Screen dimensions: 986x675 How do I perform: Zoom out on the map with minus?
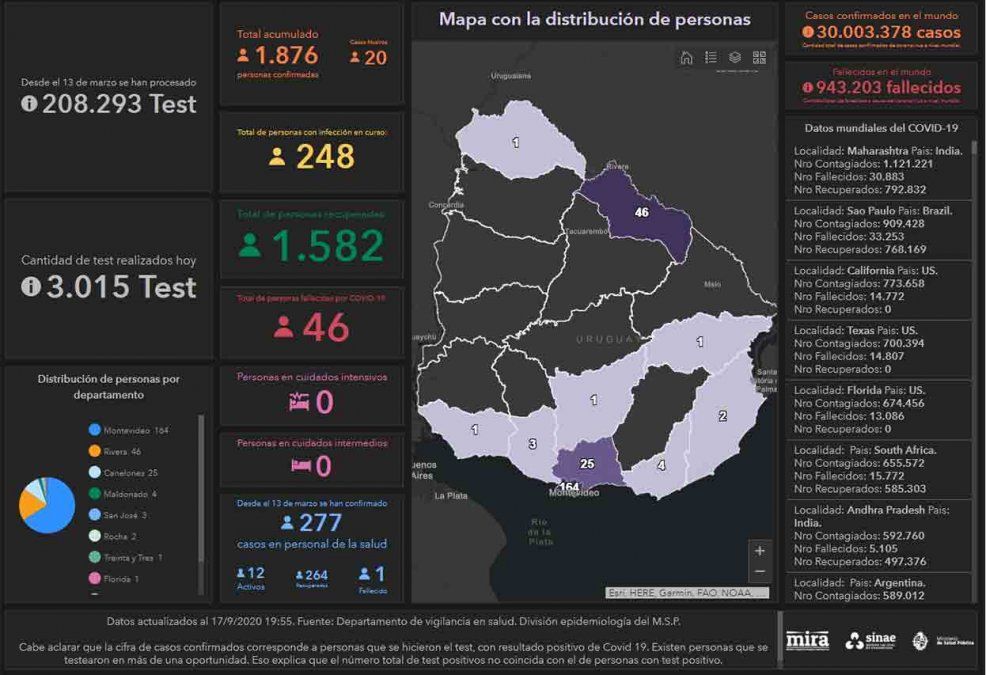coord(760,571)
